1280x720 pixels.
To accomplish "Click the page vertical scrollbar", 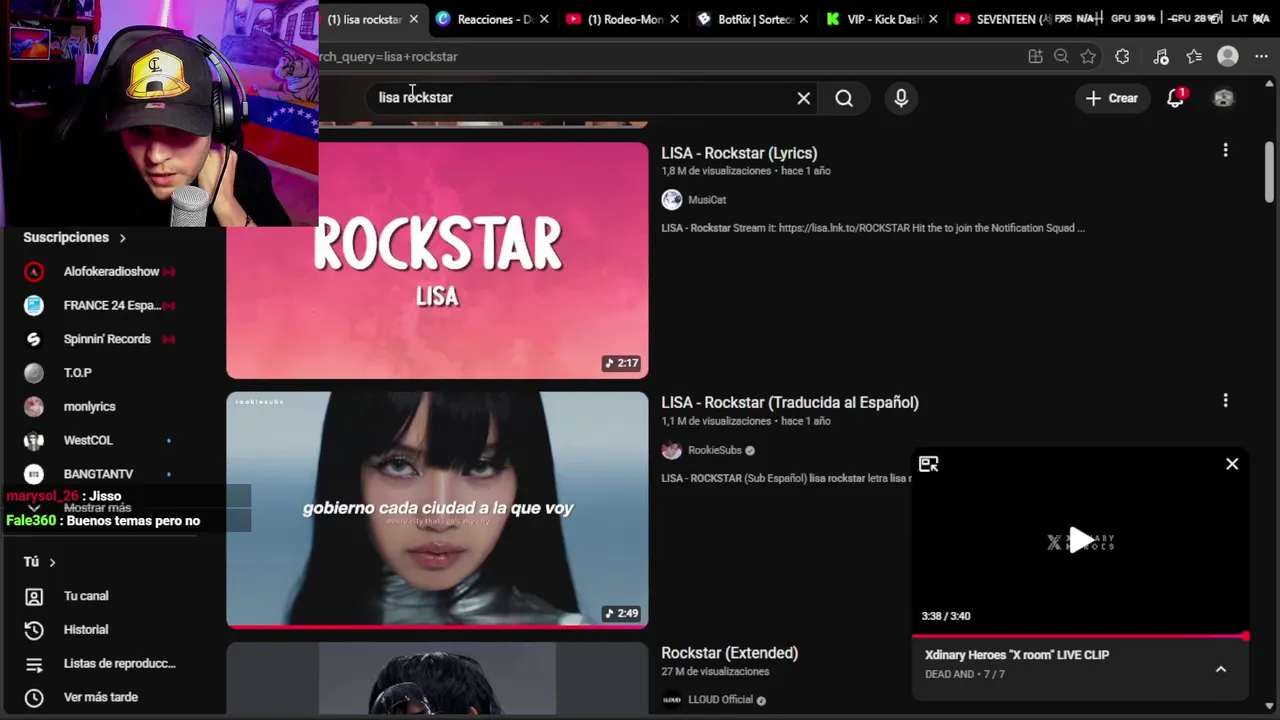I will coord(1269,170).
